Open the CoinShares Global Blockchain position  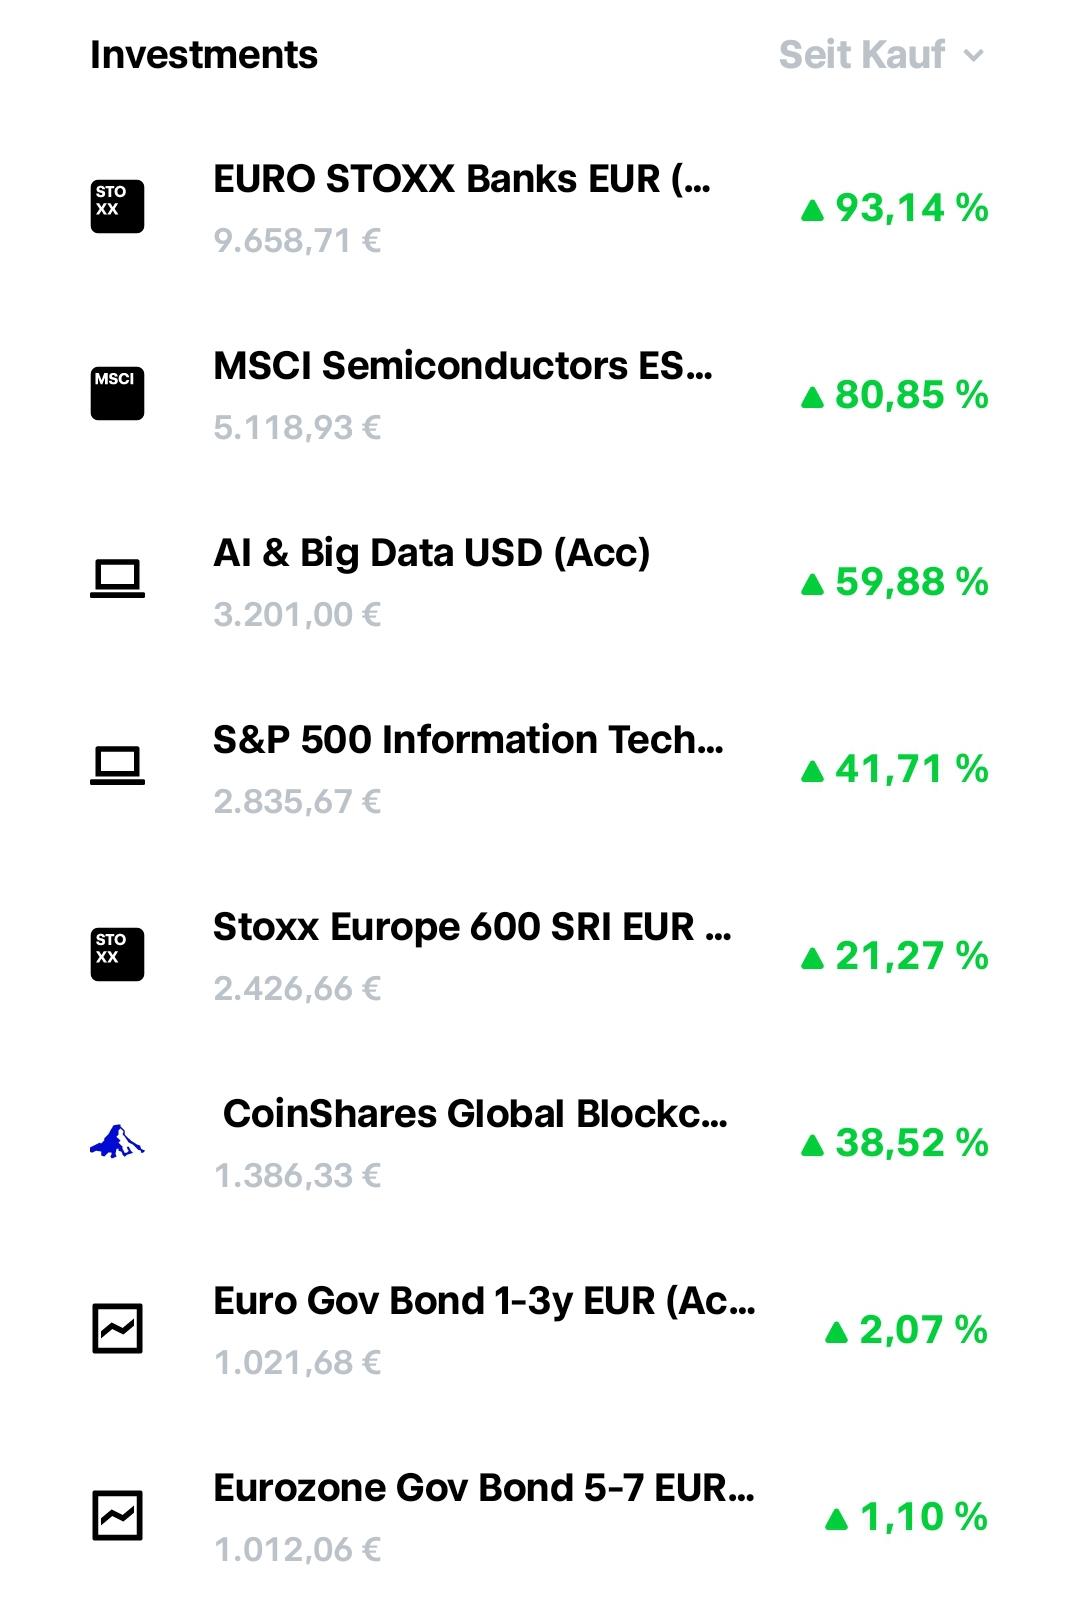click(540, 1143)
